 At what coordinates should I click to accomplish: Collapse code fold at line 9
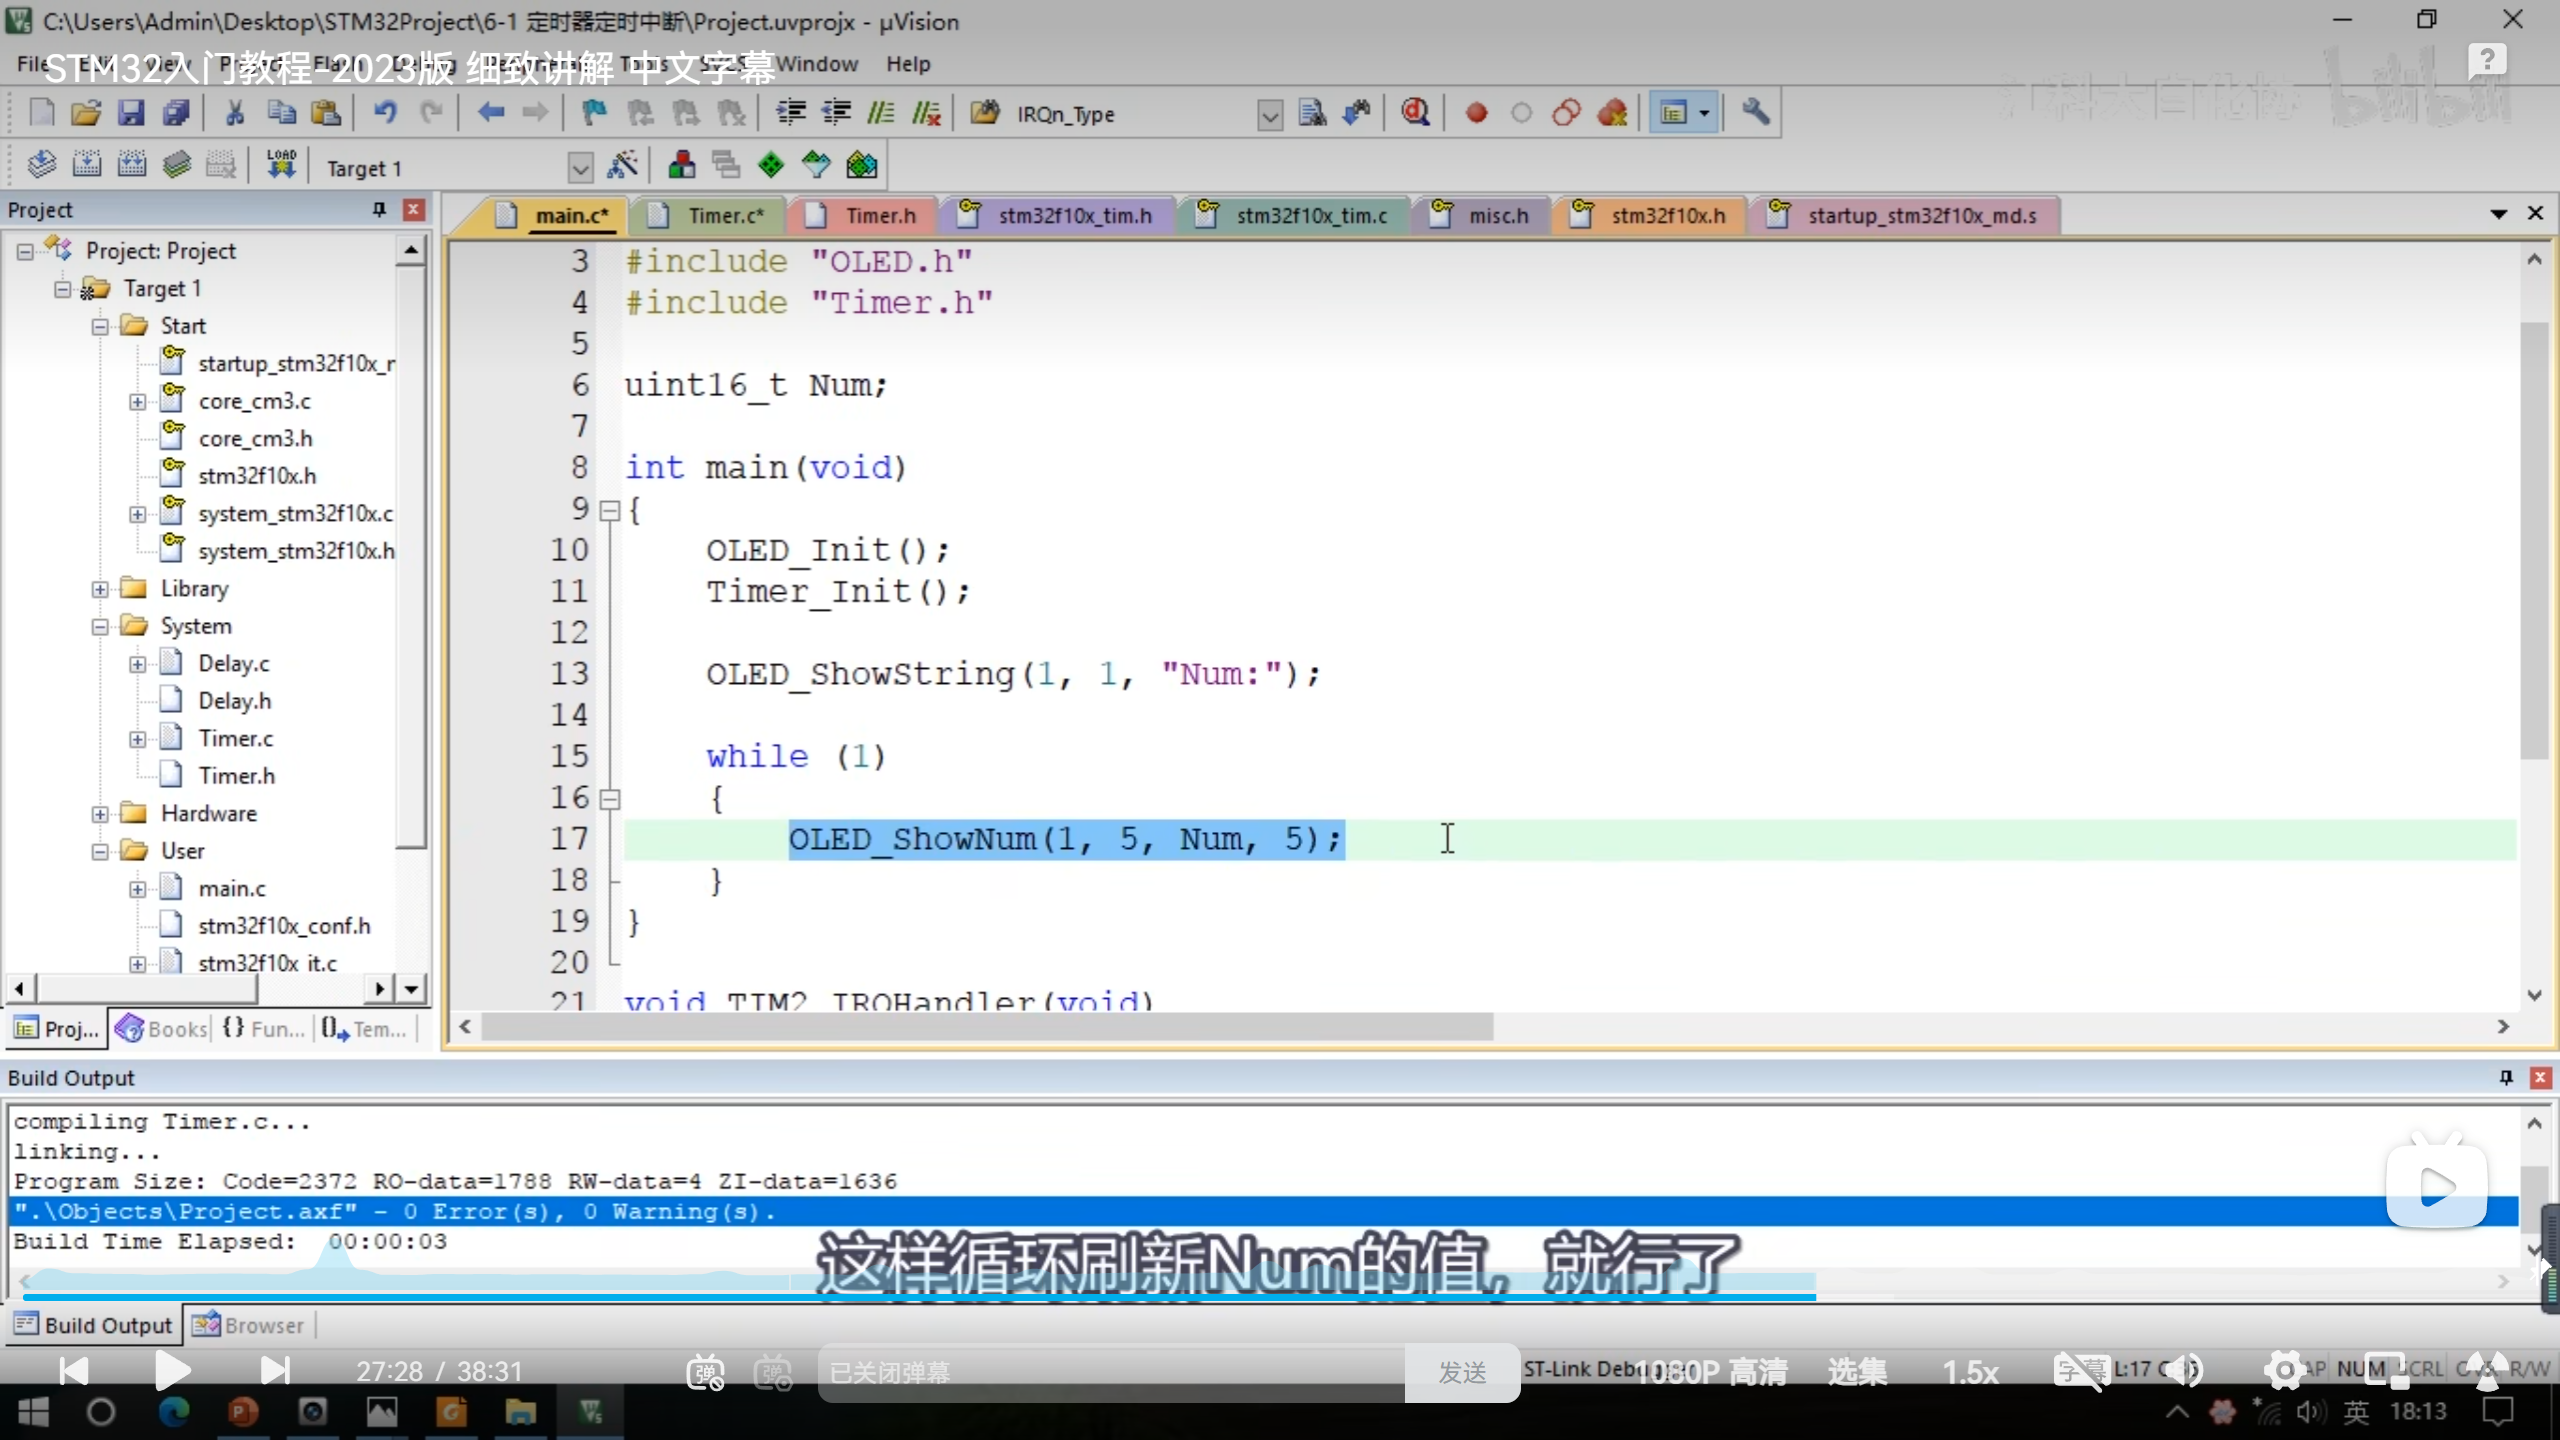(609, 511)
